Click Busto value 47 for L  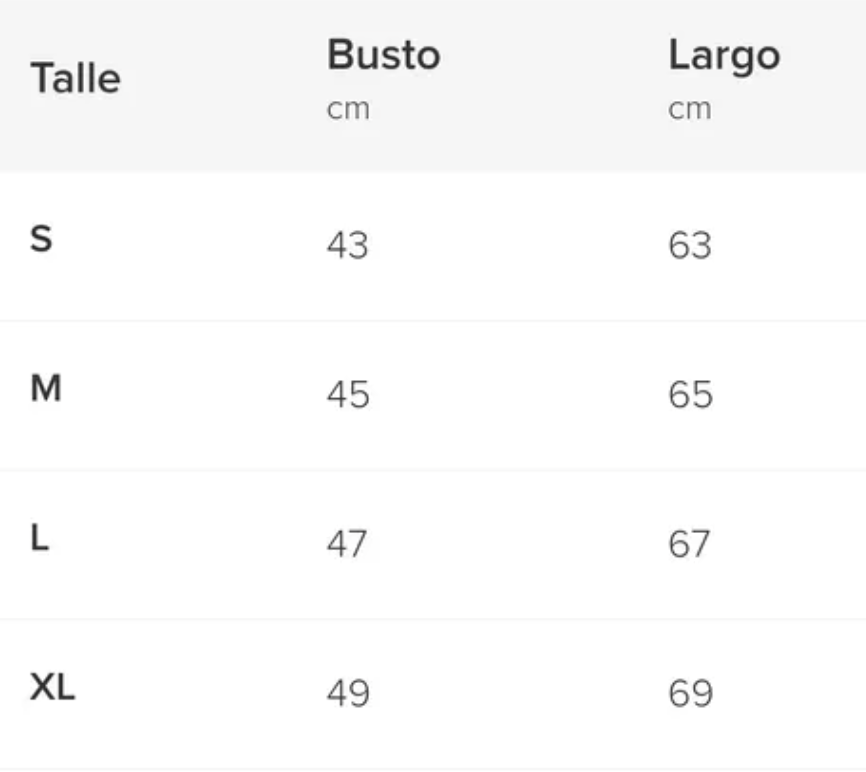[x=346, y=544]
